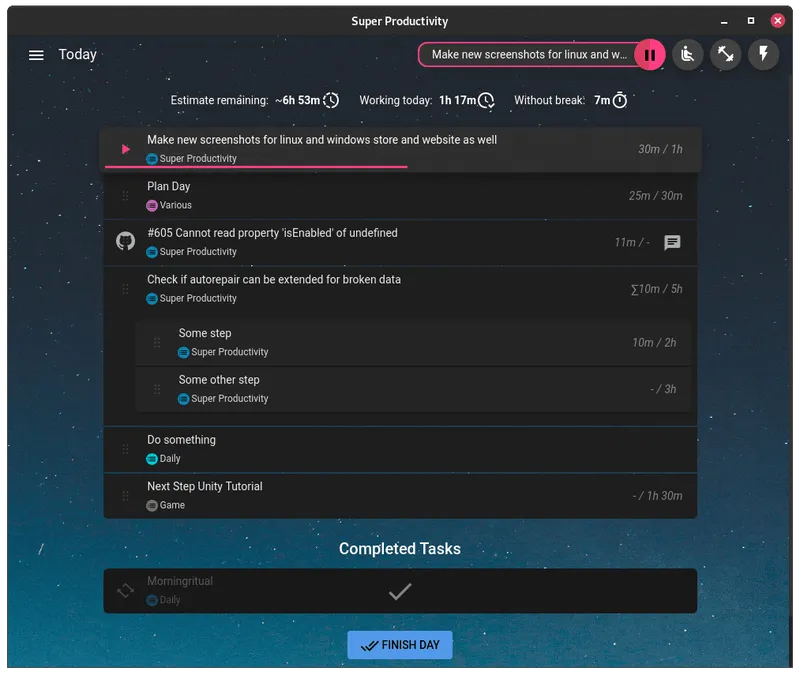800x675 pixels.
Task: Click the Today page title
Action: [78, 54]
